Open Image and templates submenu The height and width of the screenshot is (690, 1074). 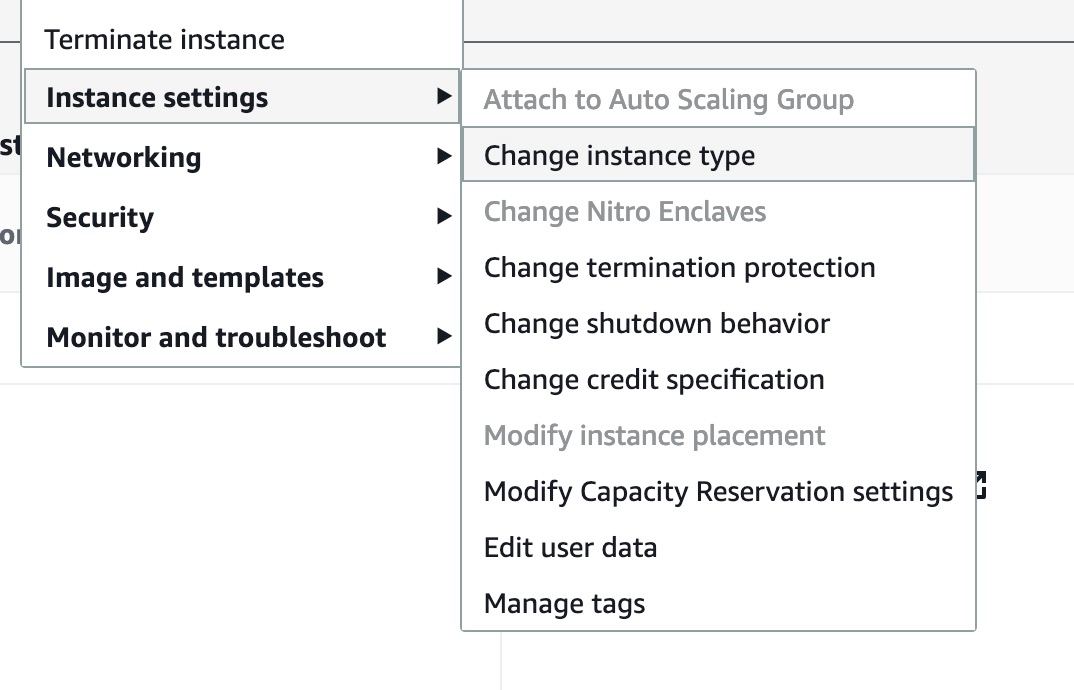click(242, 277)
